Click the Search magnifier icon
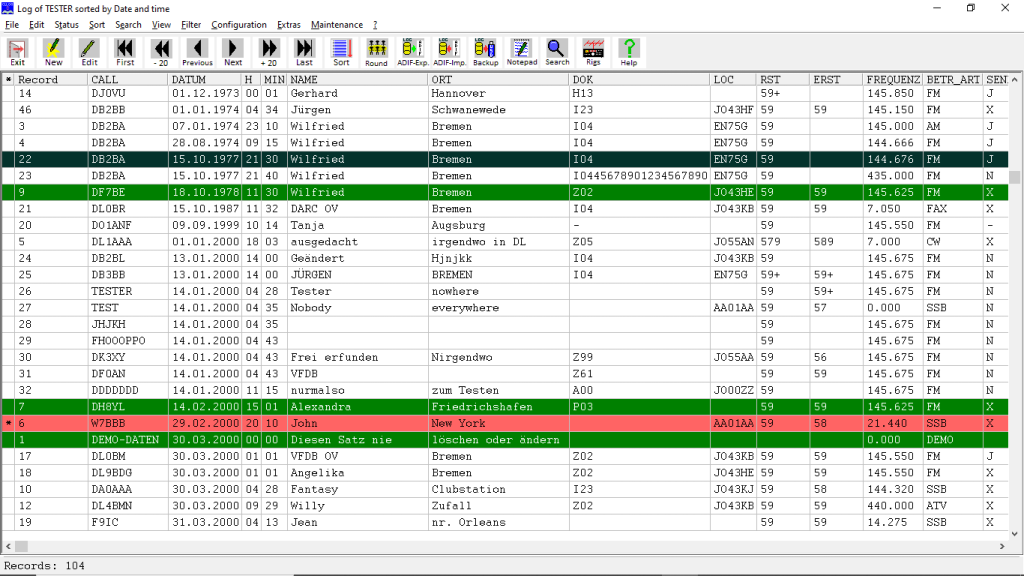The height and width of the screenshot is (576, 1024). pos(557,52)
